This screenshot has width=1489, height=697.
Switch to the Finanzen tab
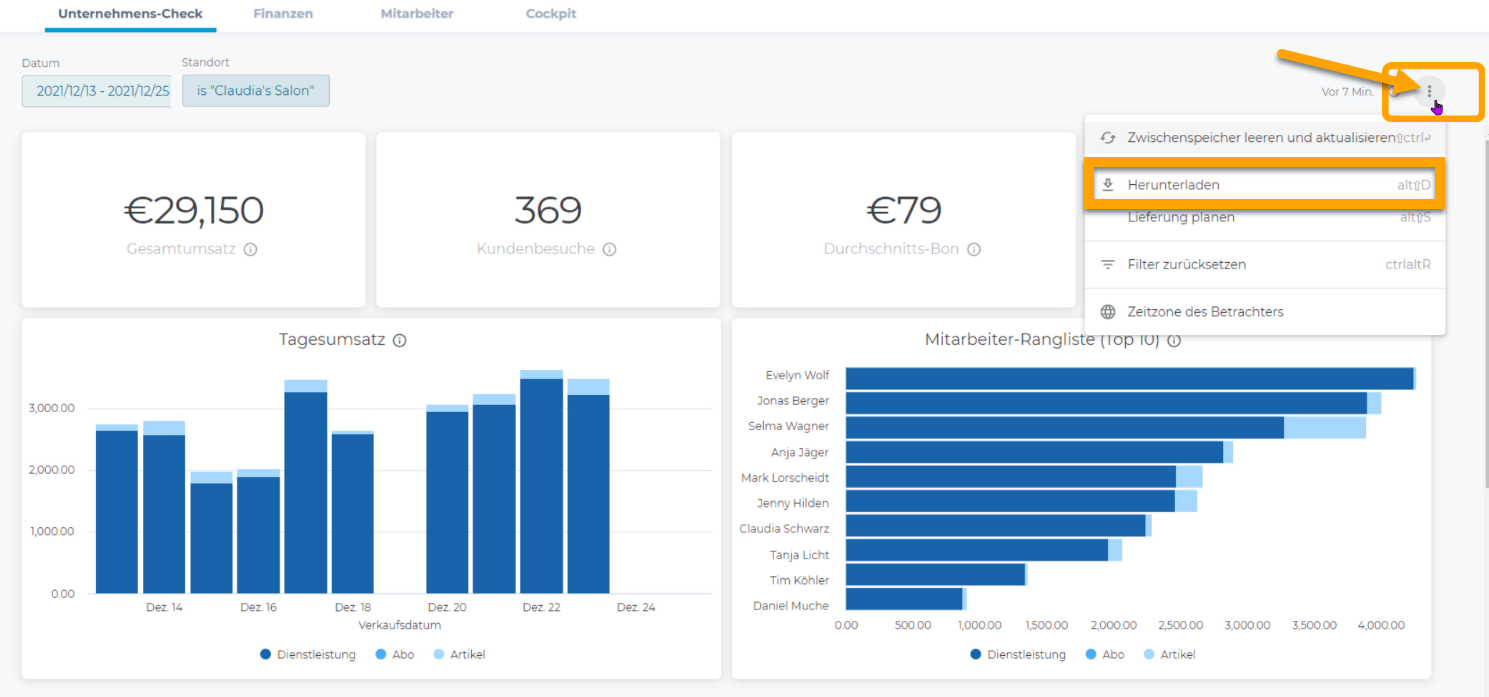click(x=283, y=14)
